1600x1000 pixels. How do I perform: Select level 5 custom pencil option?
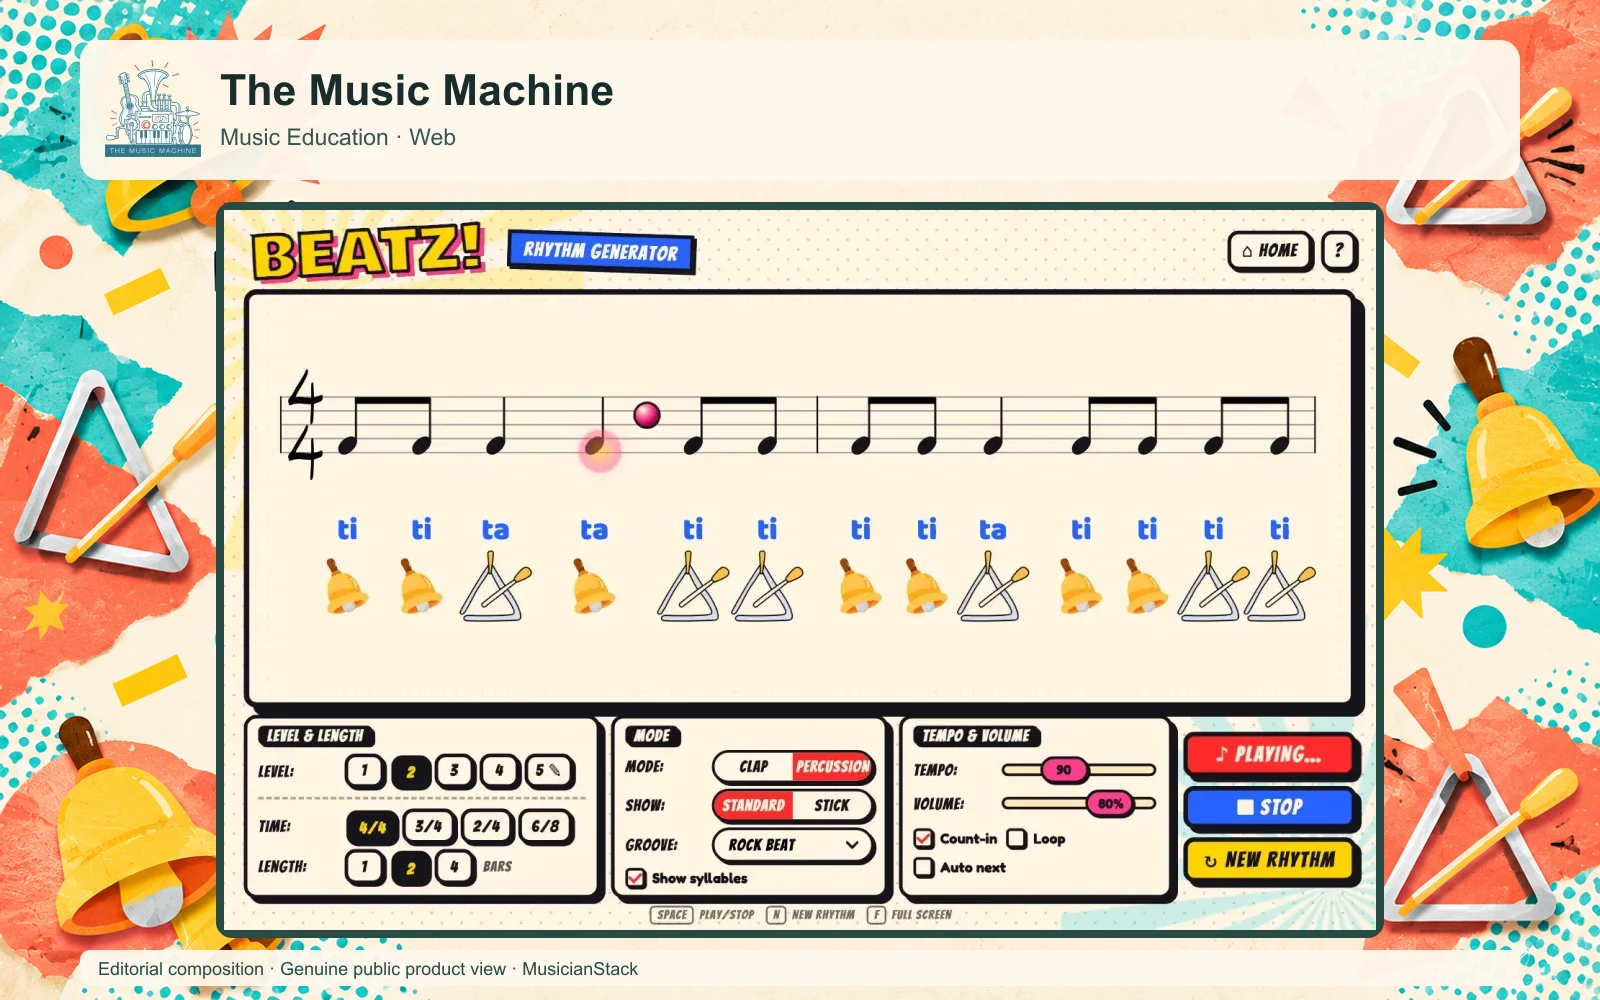[x=548, y=771]
